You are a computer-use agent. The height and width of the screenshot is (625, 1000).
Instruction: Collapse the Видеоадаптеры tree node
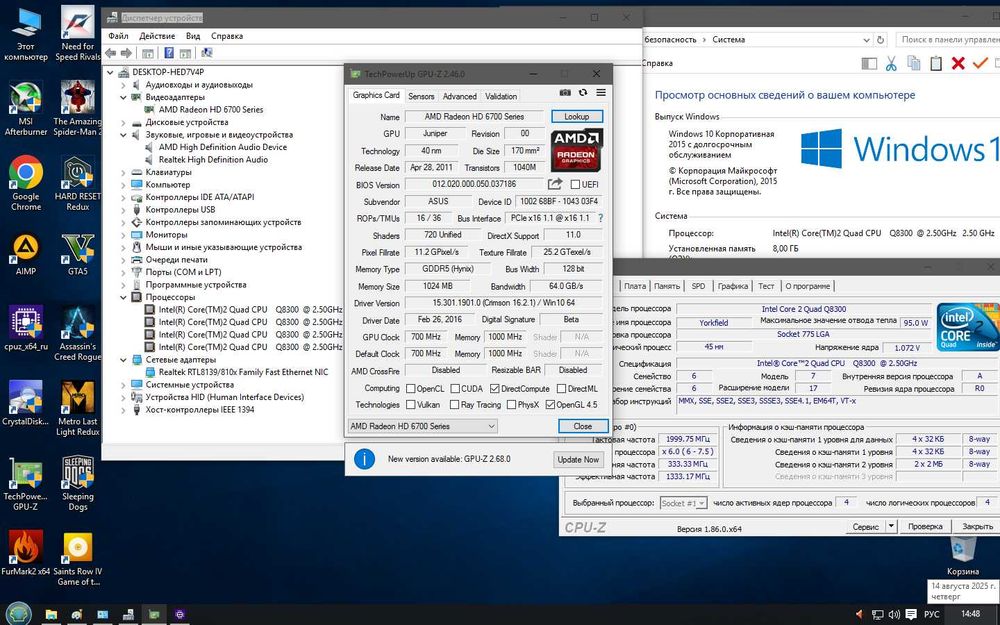pyautogui.click(x=124, y=97)
